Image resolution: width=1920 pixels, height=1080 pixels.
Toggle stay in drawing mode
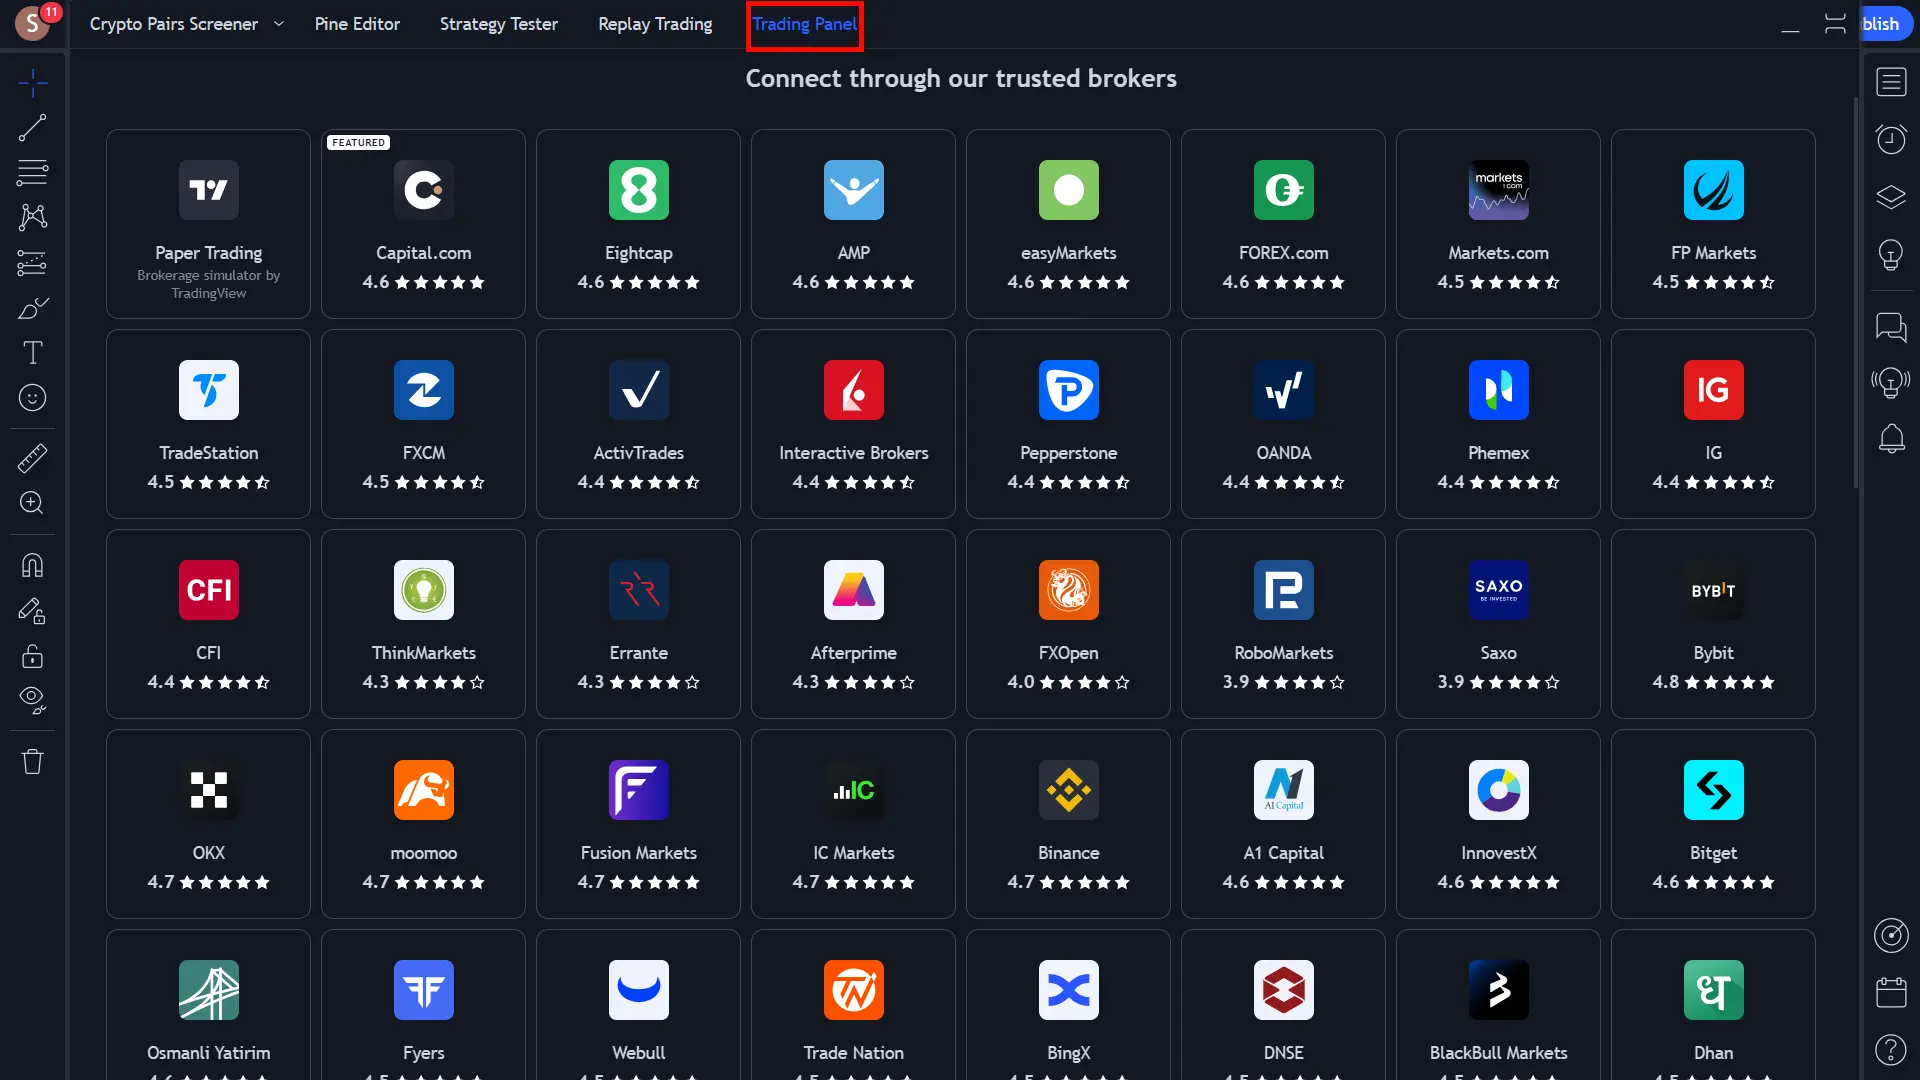[32, 611]
